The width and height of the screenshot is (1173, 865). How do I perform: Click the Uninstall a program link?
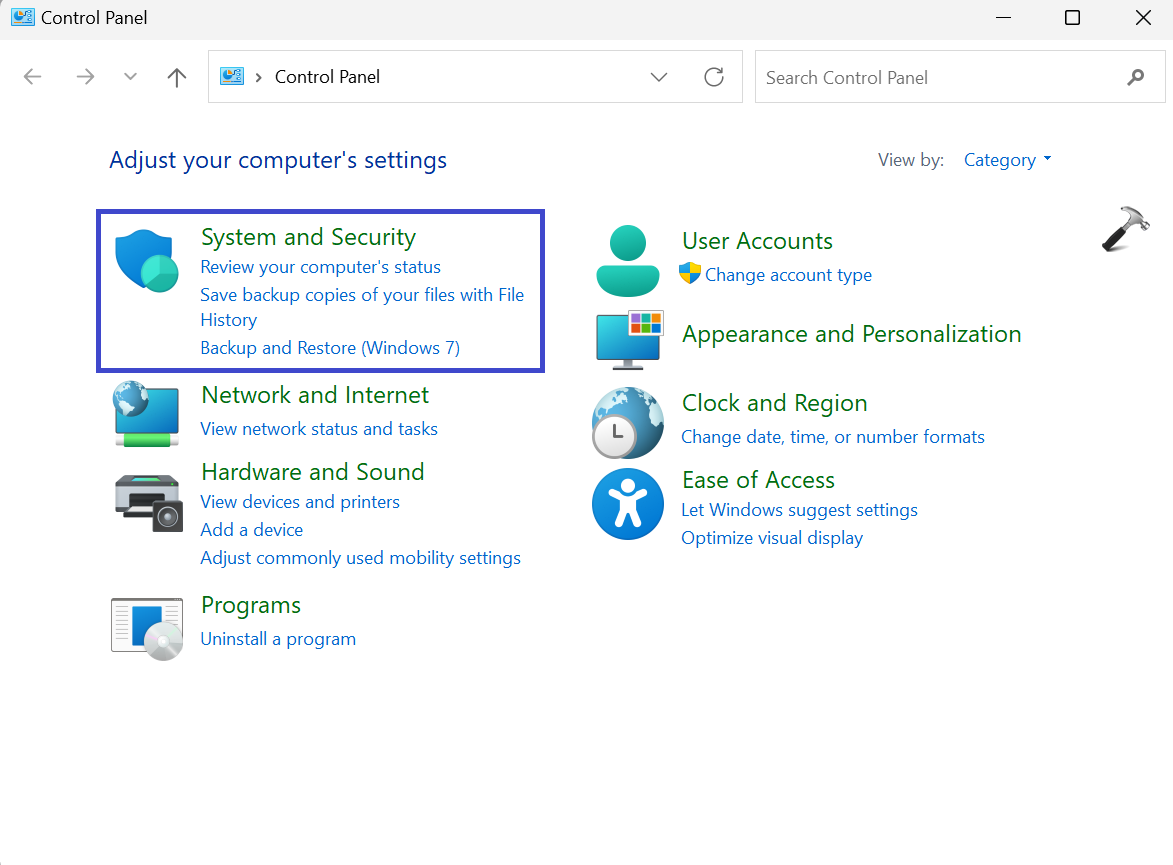tap(278, 639)
